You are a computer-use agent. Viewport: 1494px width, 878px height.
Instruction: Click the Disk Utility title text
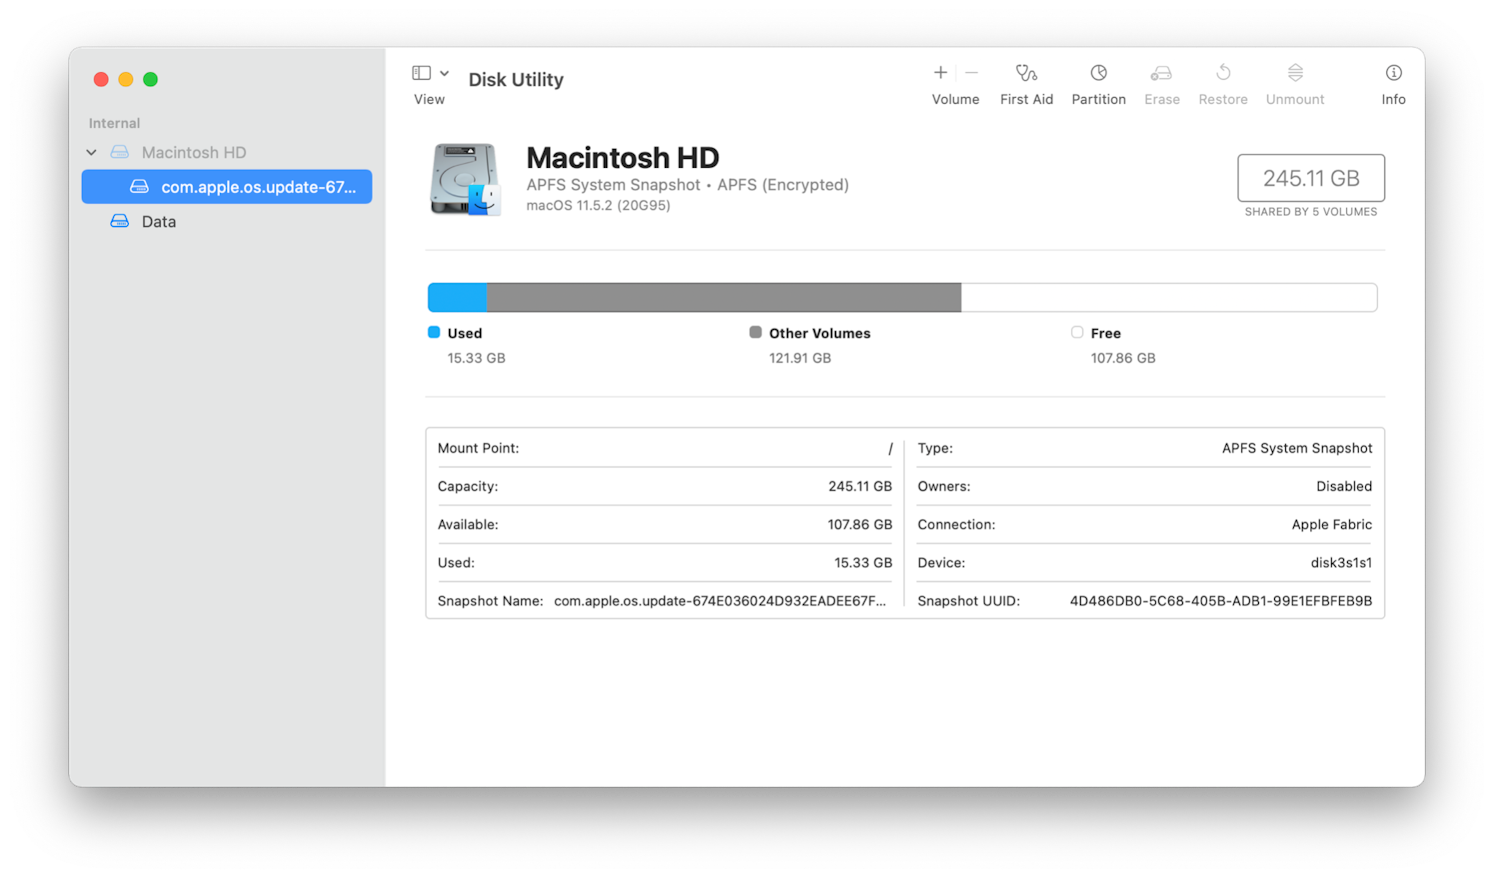[516, 79]
